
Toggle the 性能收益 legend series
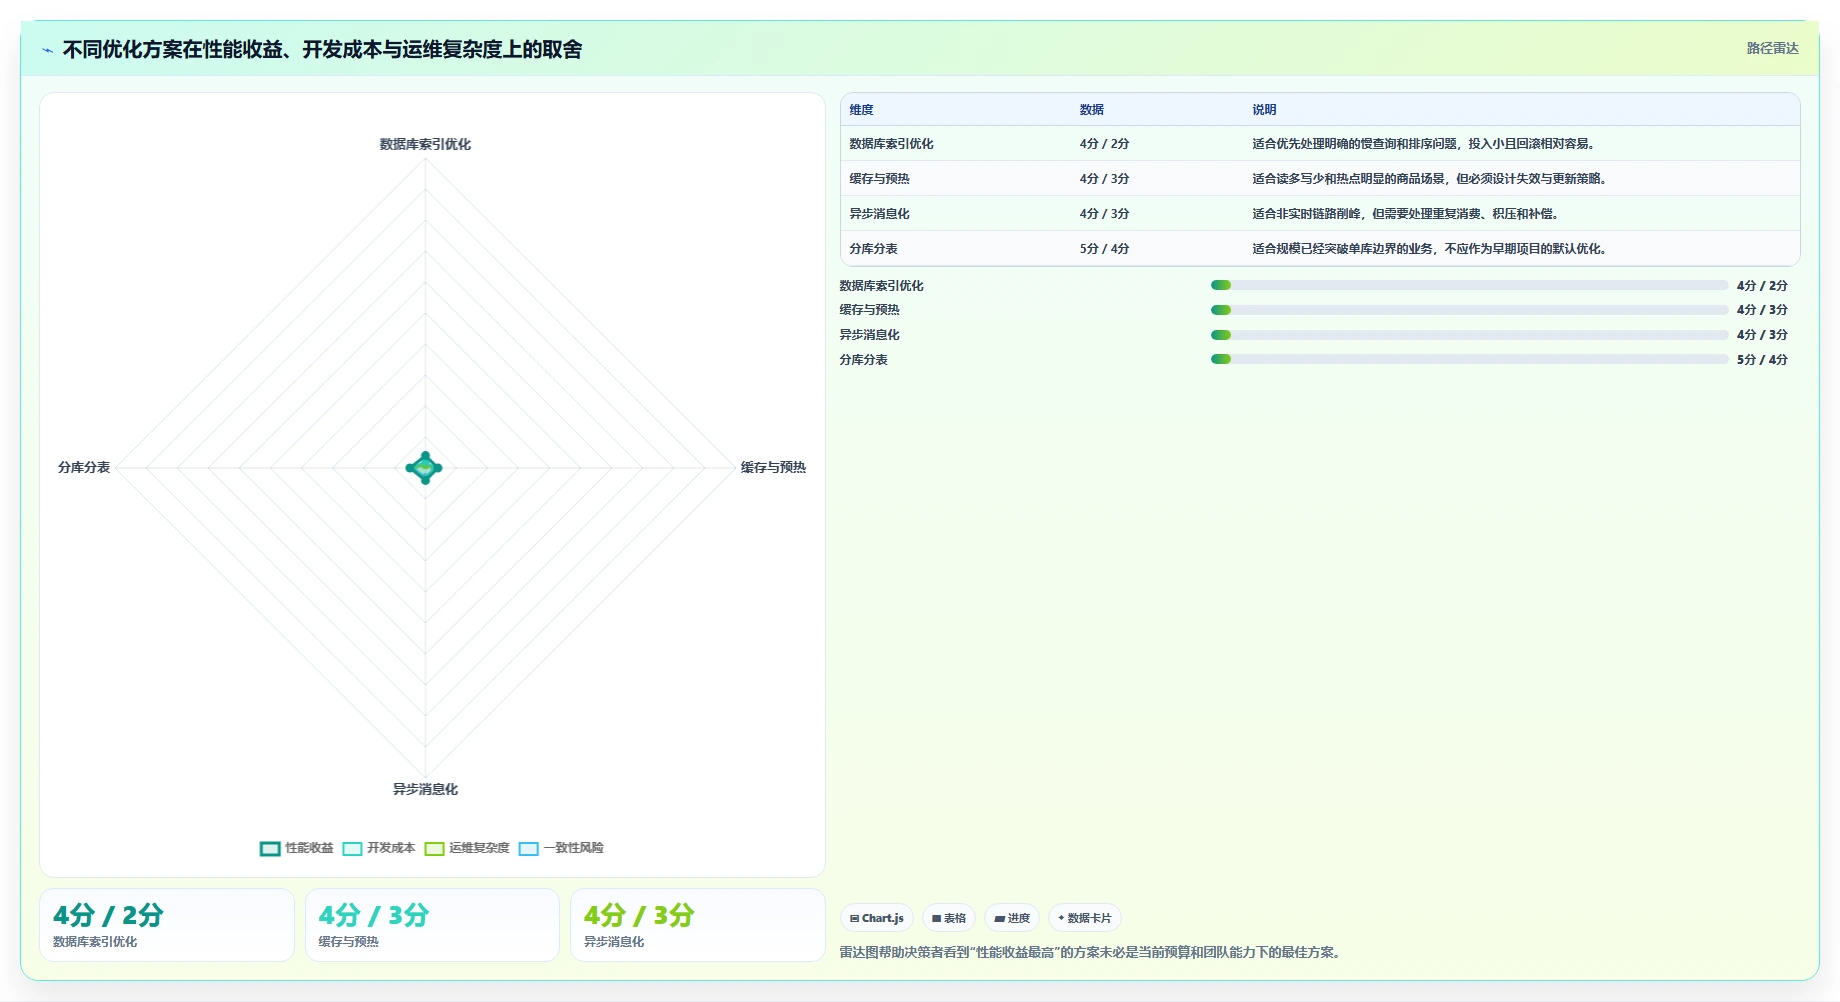(x=297, y=848)
